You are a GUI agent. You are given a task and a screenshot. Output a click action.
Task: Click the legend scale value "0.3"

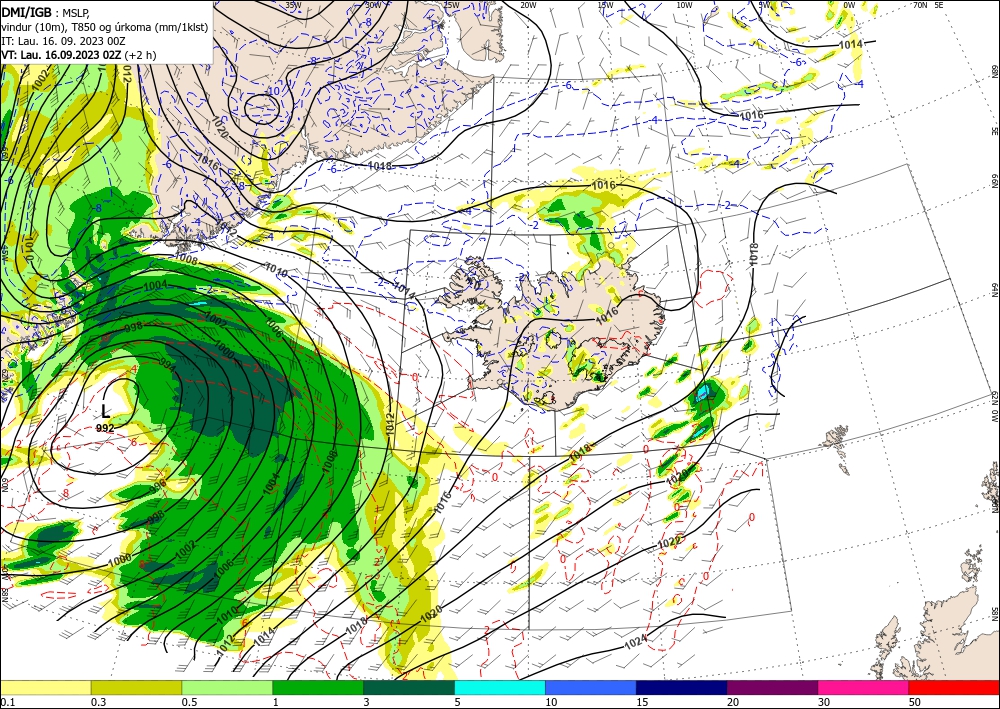coord(97,702)
